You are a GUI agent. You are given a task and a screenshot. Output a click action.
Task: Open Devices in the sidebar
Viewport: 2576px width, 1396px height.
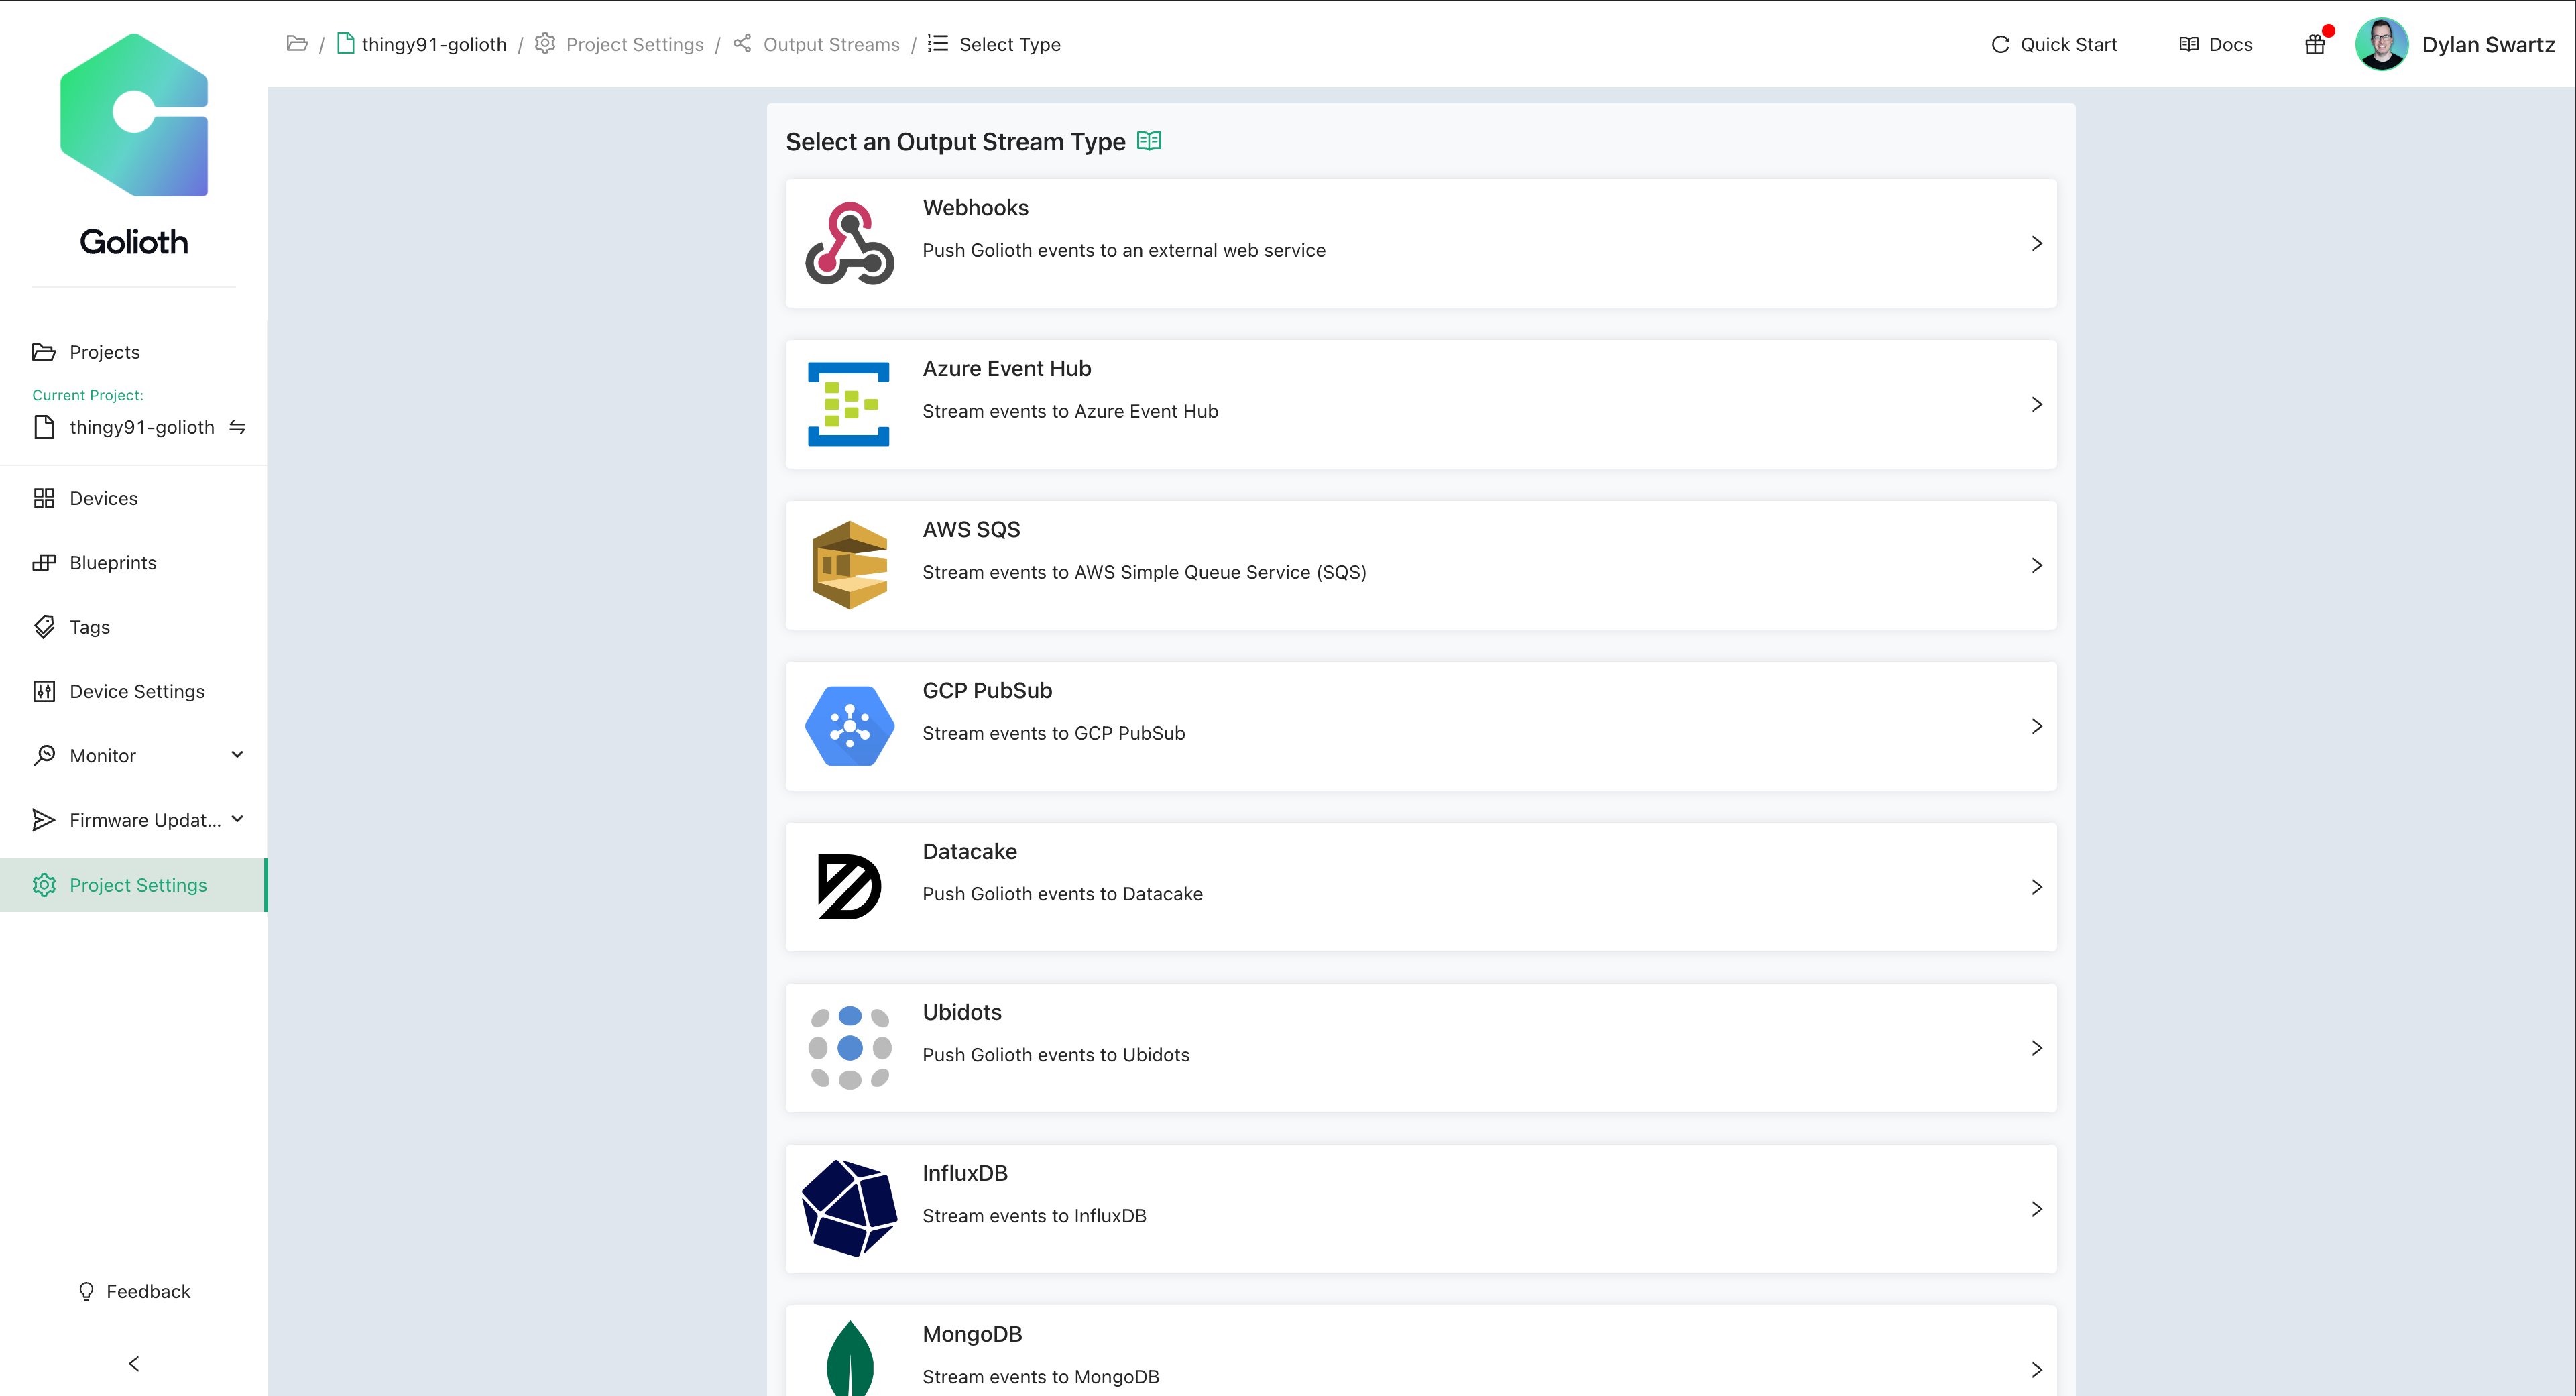[x=103, y=498]
